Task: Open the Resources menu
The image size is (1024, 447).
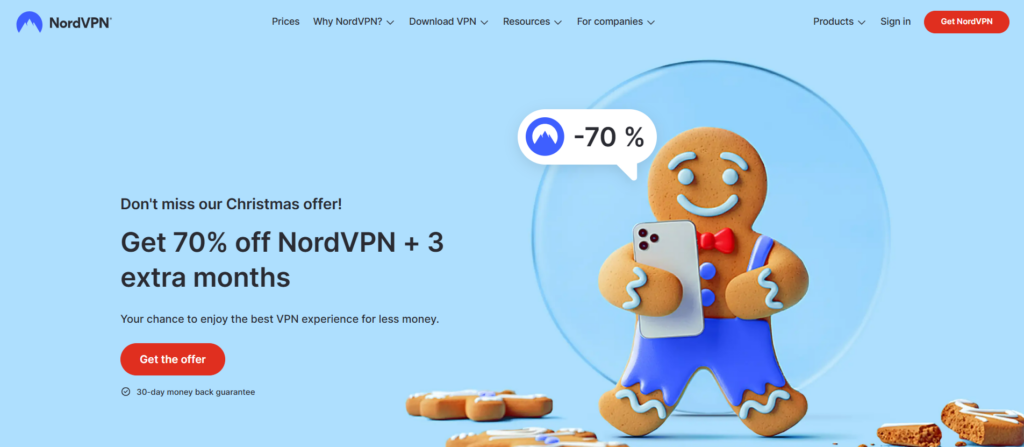Action: click(x=532, y=22)
